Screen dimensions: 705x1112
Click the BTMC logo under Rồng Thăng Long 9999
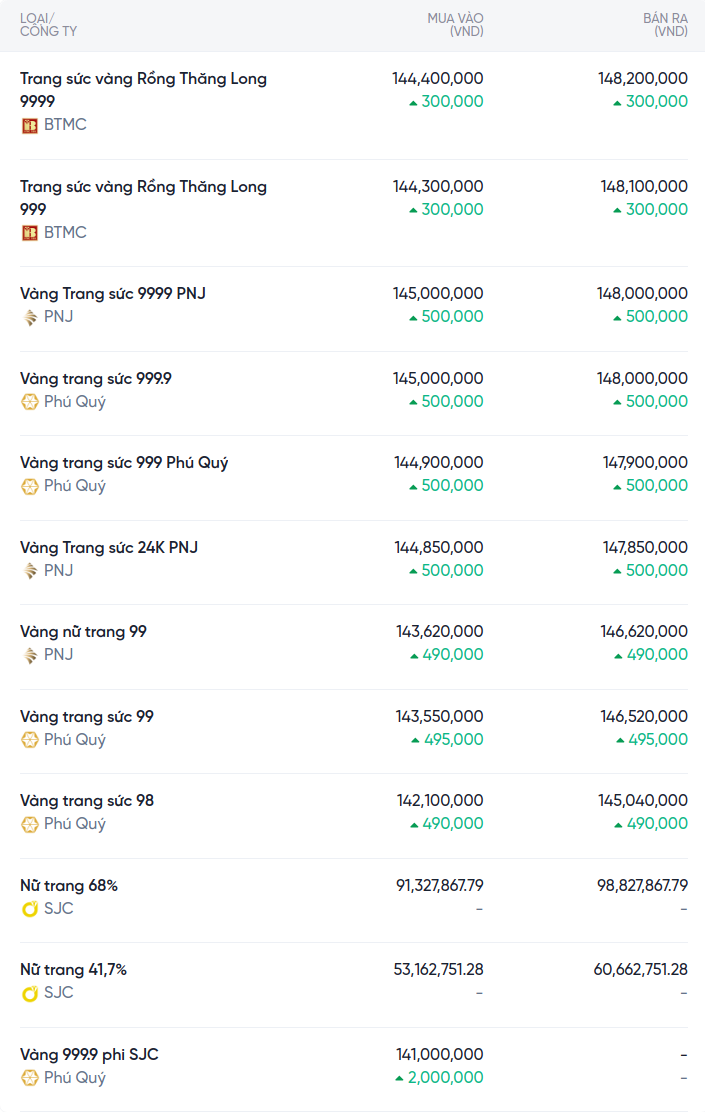(x=30, y=125)
